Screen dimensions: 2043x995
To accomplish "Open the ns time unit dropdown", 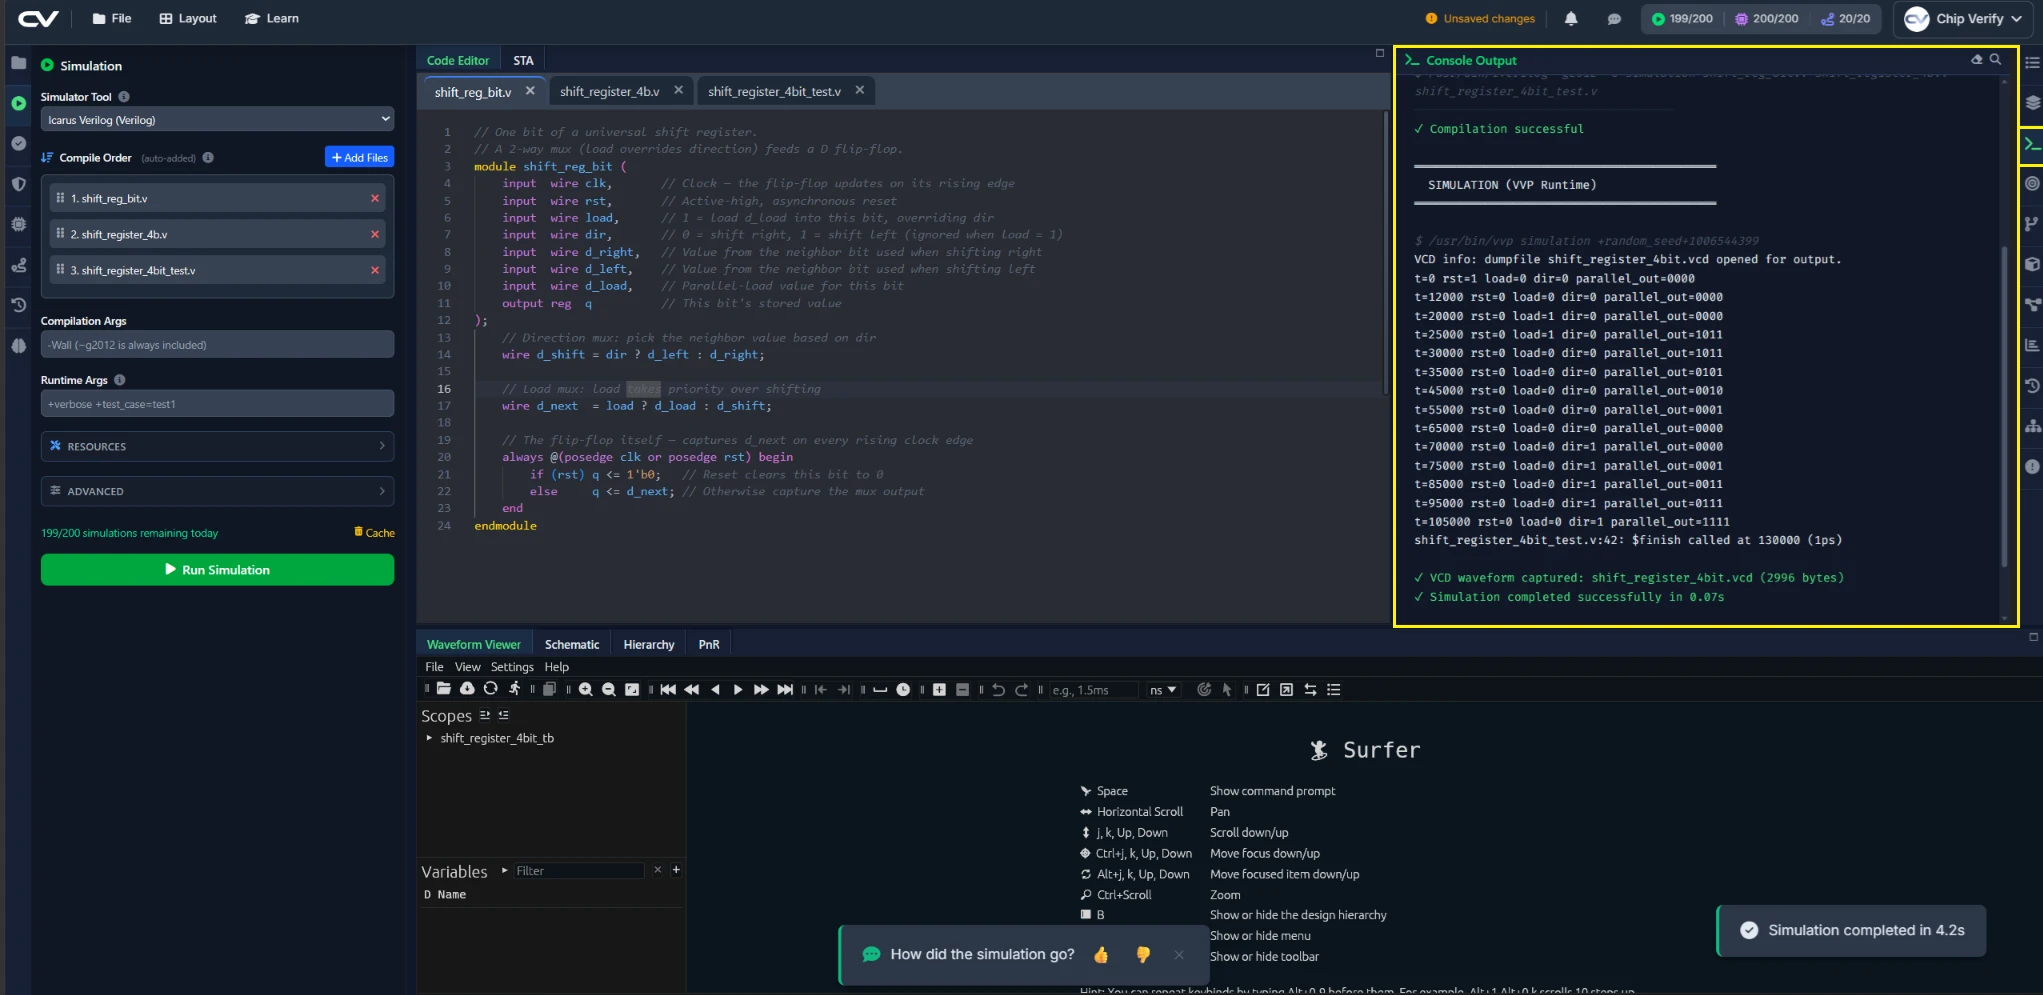I will [x=1163, y=690].
